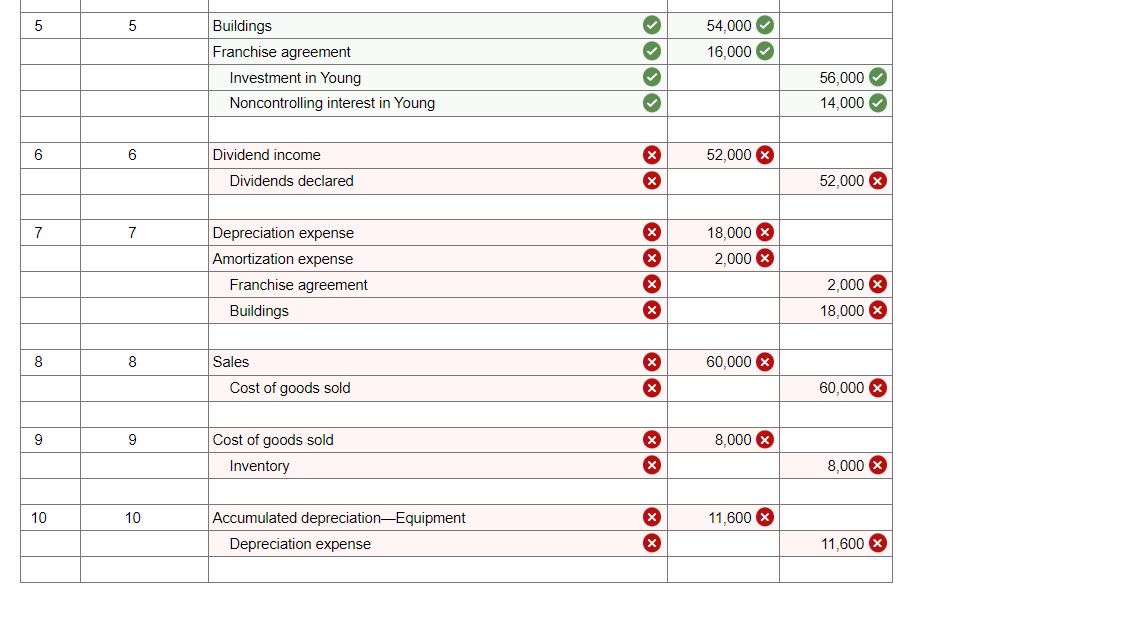Click the 2,000 Amortization expense debit amount
This screenshot has width=1126, height=619.
click(732, 259)
